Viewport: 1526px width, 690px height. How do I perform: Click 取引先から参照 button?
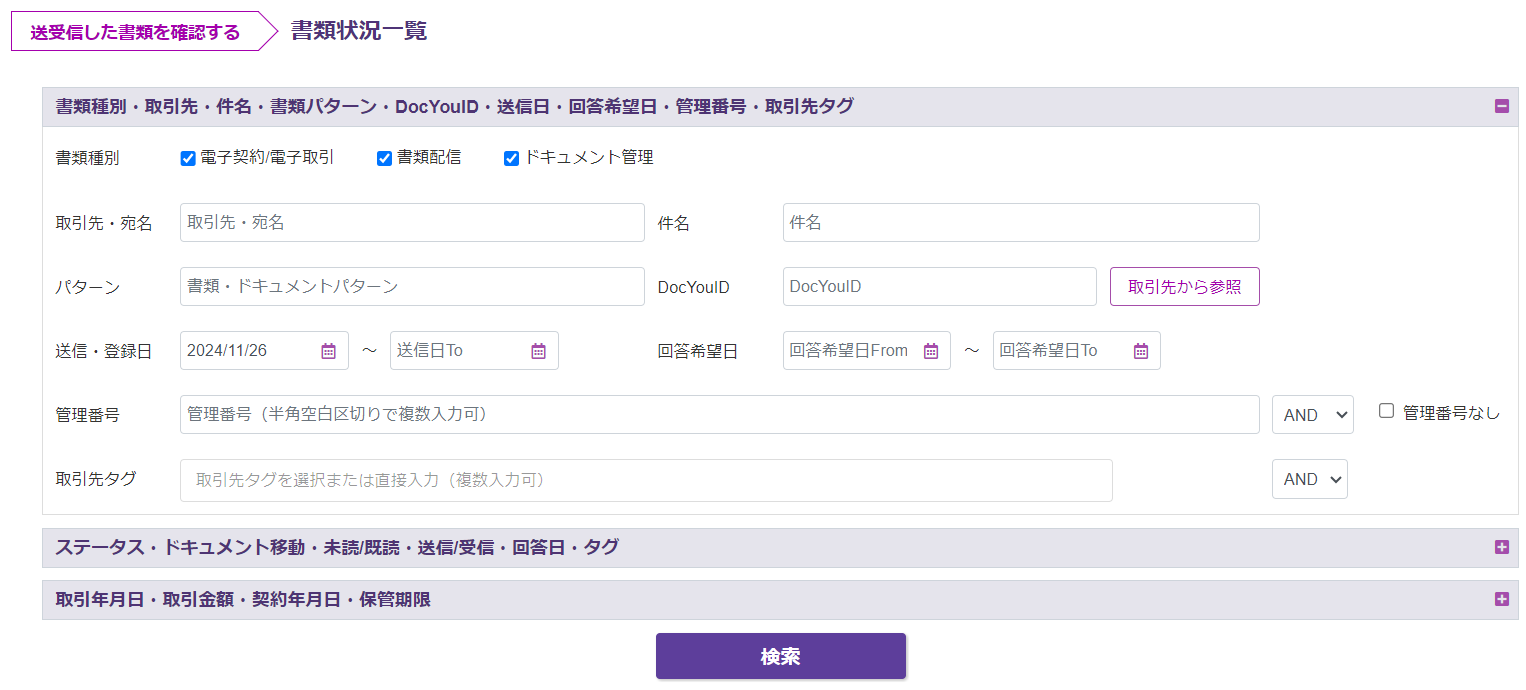(x=1184, y=286)
